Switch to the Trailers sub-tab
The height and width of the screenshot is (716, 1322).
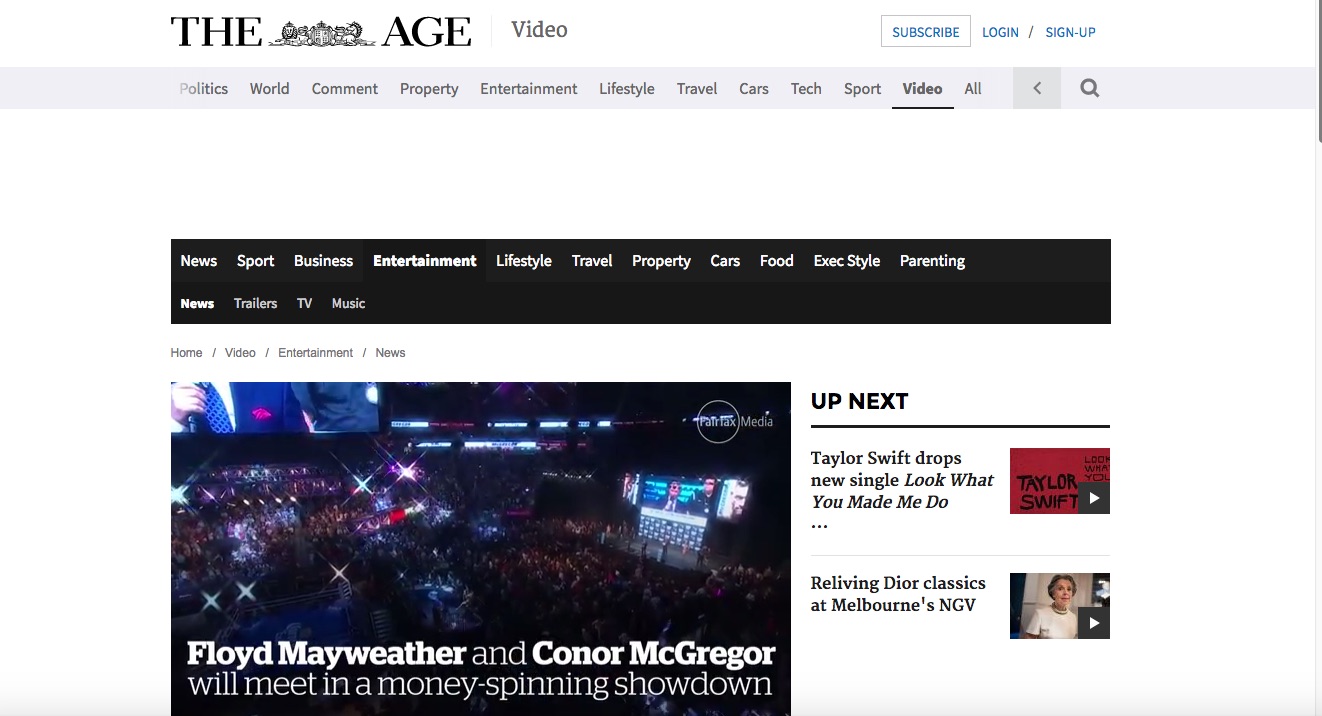(255, 303)
